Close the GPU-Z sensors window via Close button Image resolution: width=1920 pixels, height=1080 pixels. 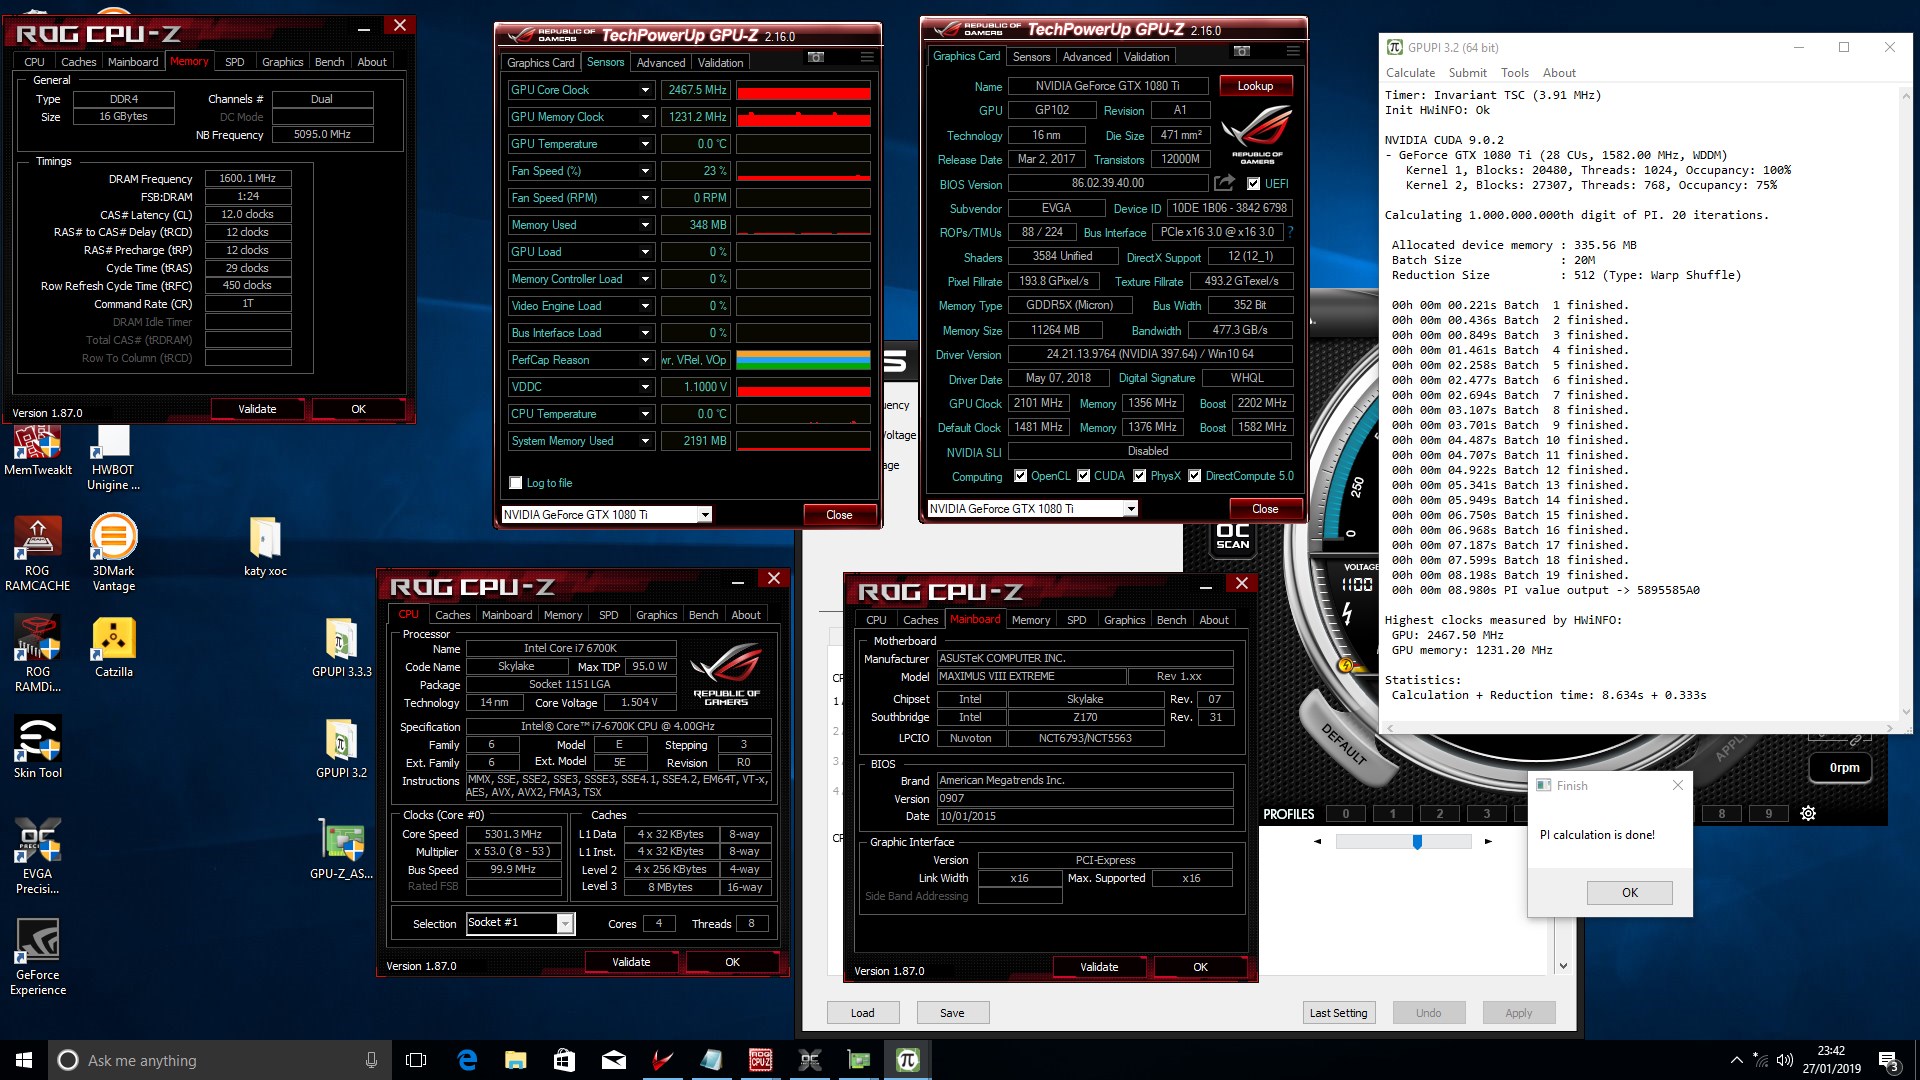click(x=839, y=515)
